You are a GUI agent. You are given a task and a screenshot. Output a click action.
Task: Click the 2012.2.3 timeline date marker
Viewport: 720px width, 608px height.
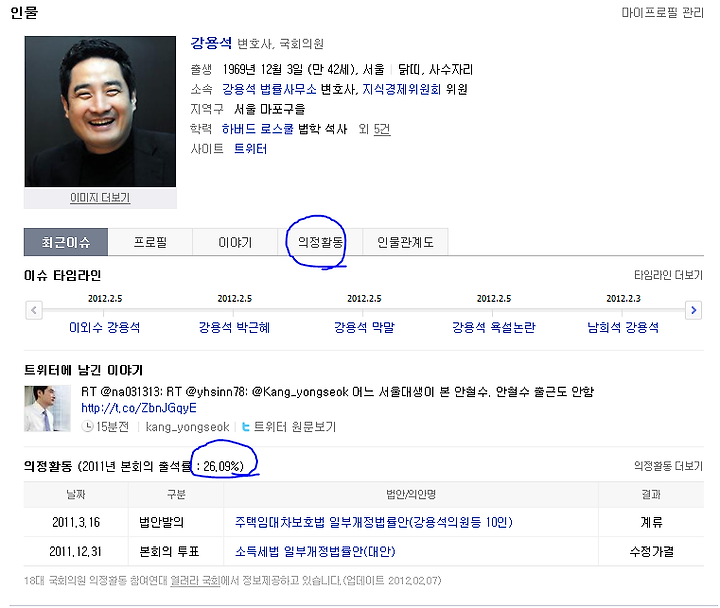[x=623, y=298]
